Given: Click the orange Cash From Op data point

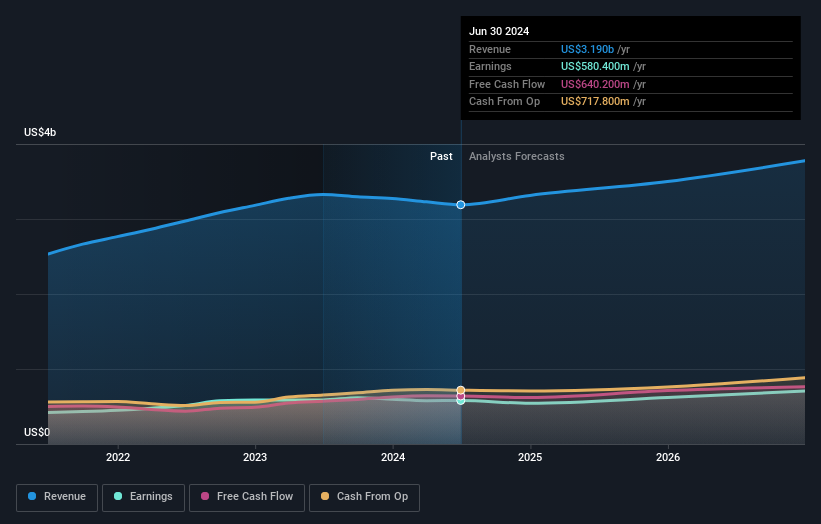Looking at the screenshot, I should (460, 390).
